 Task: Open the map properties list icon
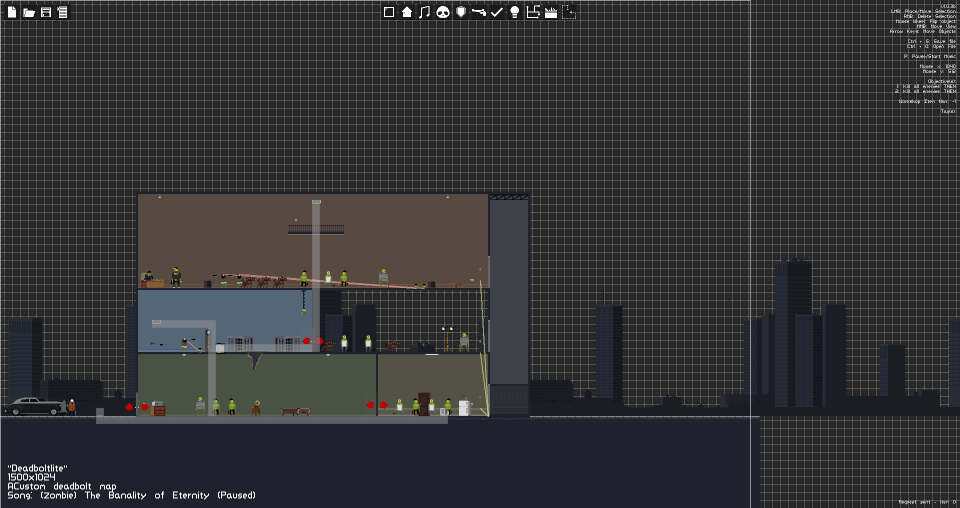pos(62,12)
